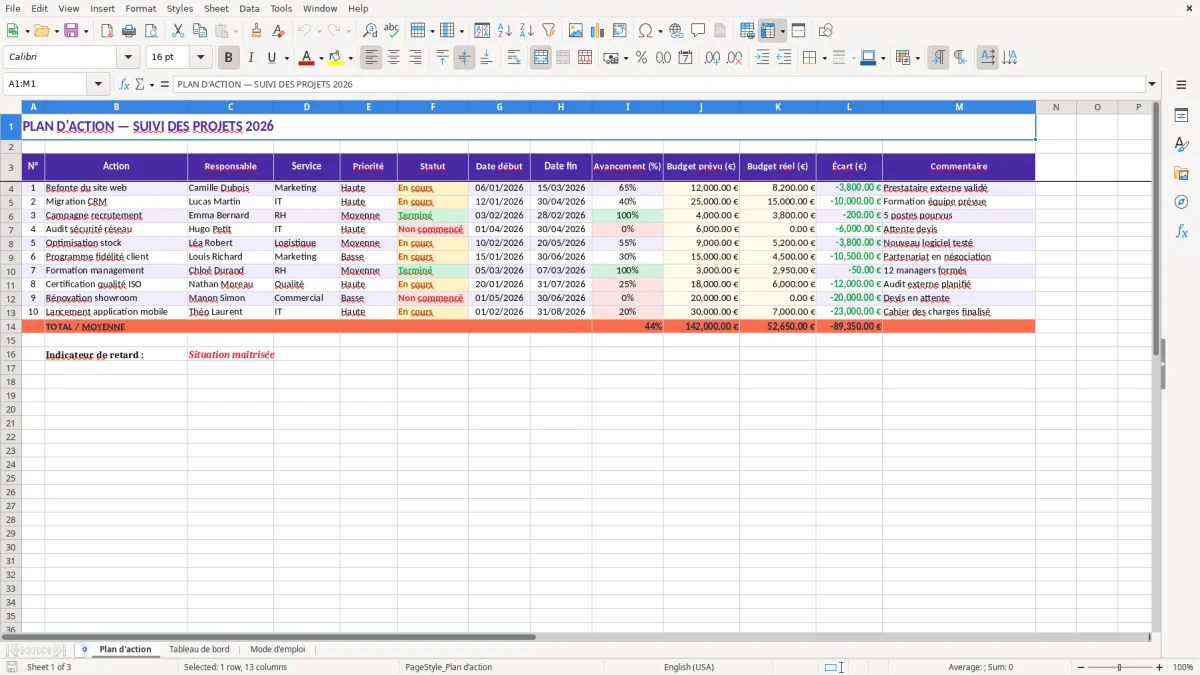This screenshot has width=1200, height=675.
Task: Clear direct formatting
Action: [x=278, y=31]
